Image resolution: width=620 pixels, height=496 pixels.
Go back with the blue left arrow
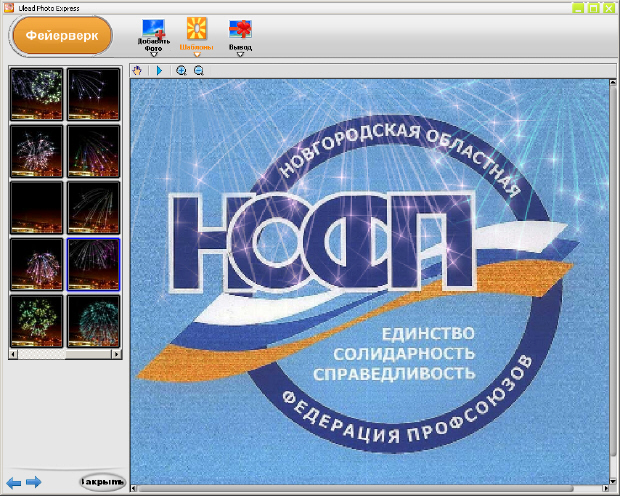pyautogui.click(x=14, y=483)
